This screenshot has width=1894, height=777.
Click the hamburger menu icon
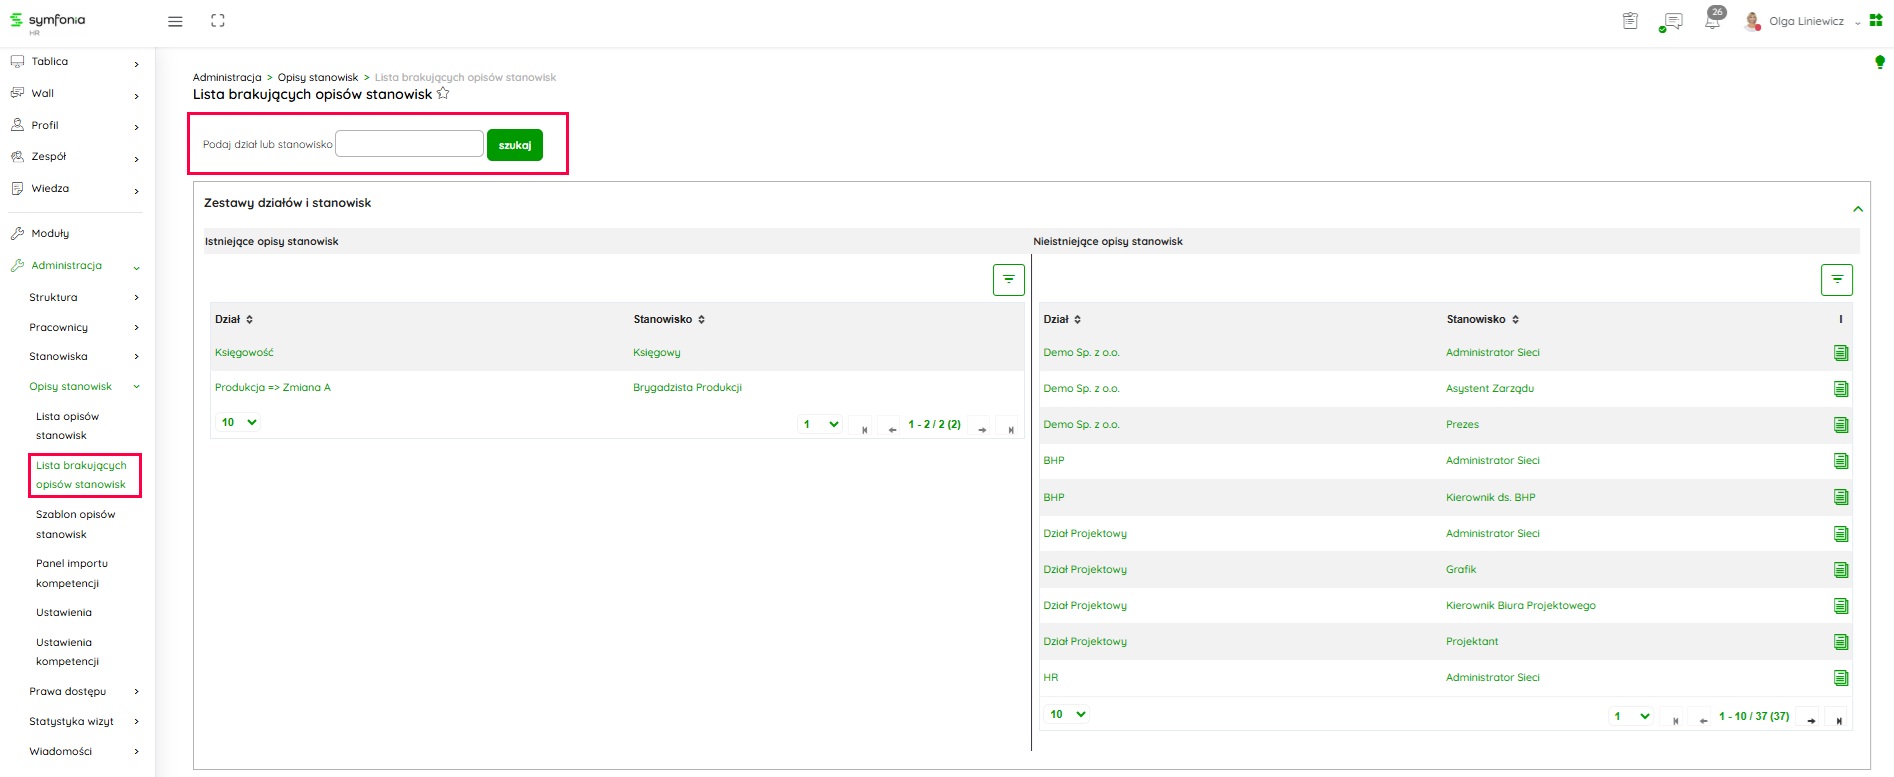click(175, 21)
